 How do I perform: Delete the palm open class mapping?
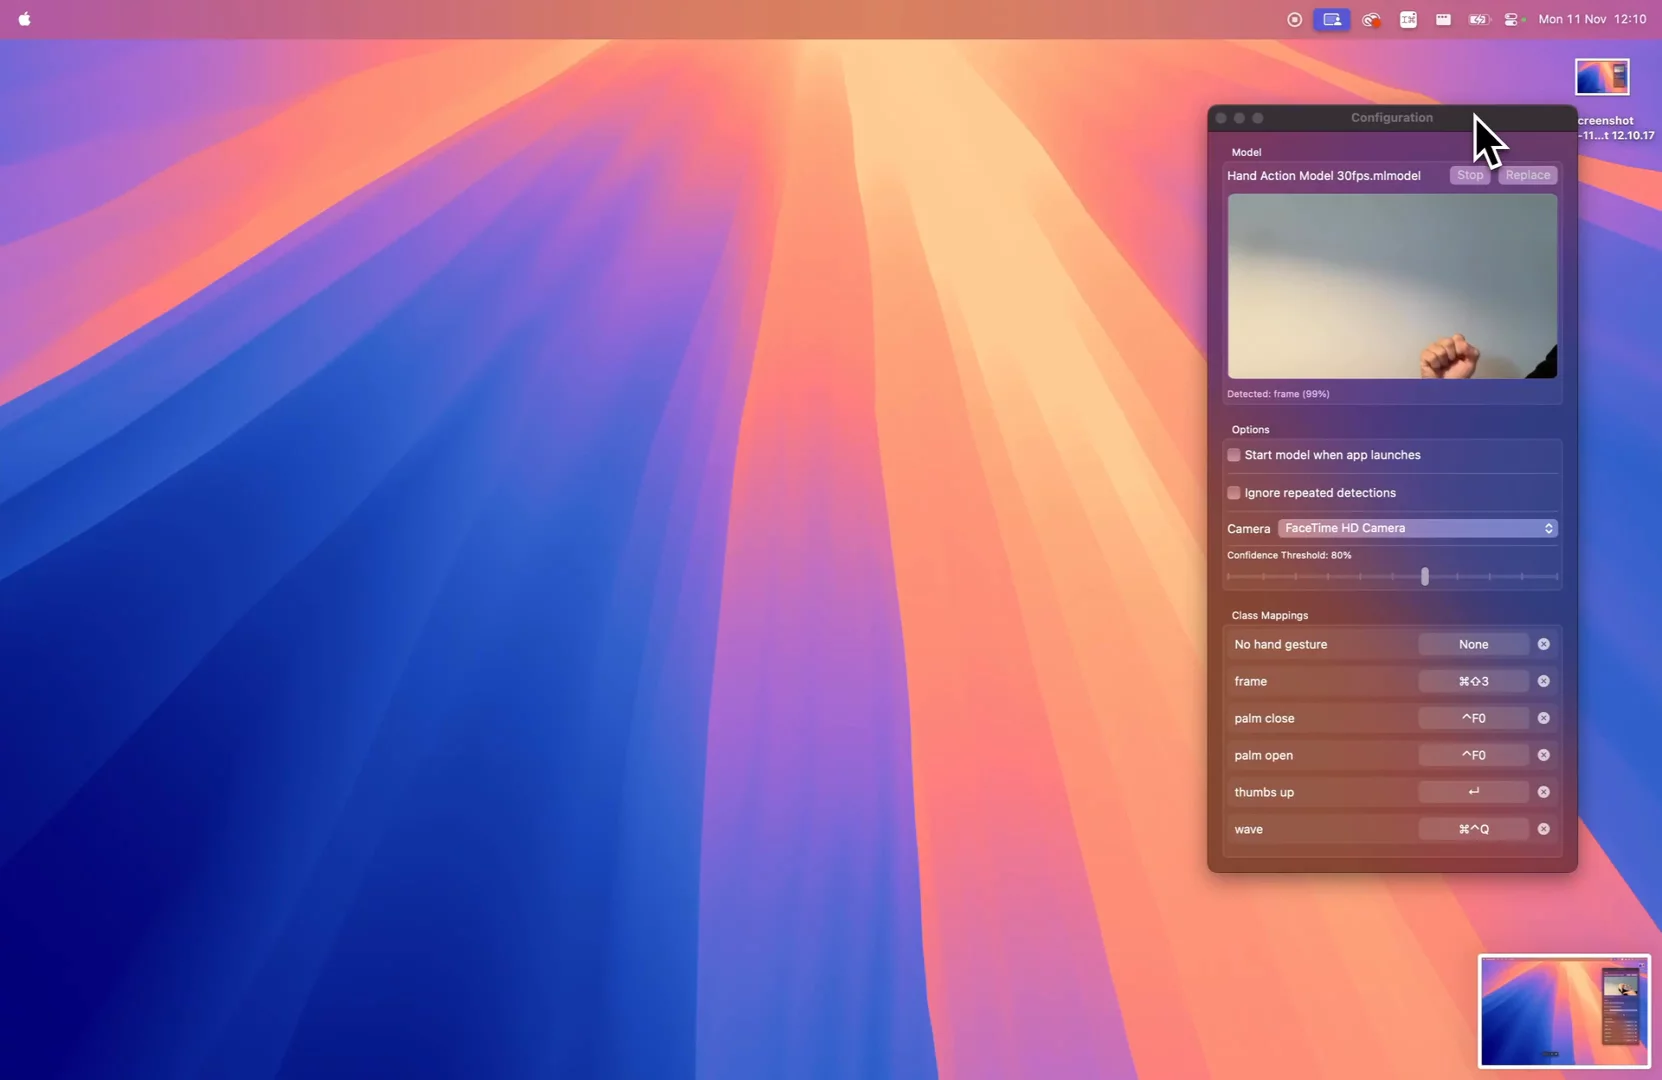click(x=1543, y=755)
